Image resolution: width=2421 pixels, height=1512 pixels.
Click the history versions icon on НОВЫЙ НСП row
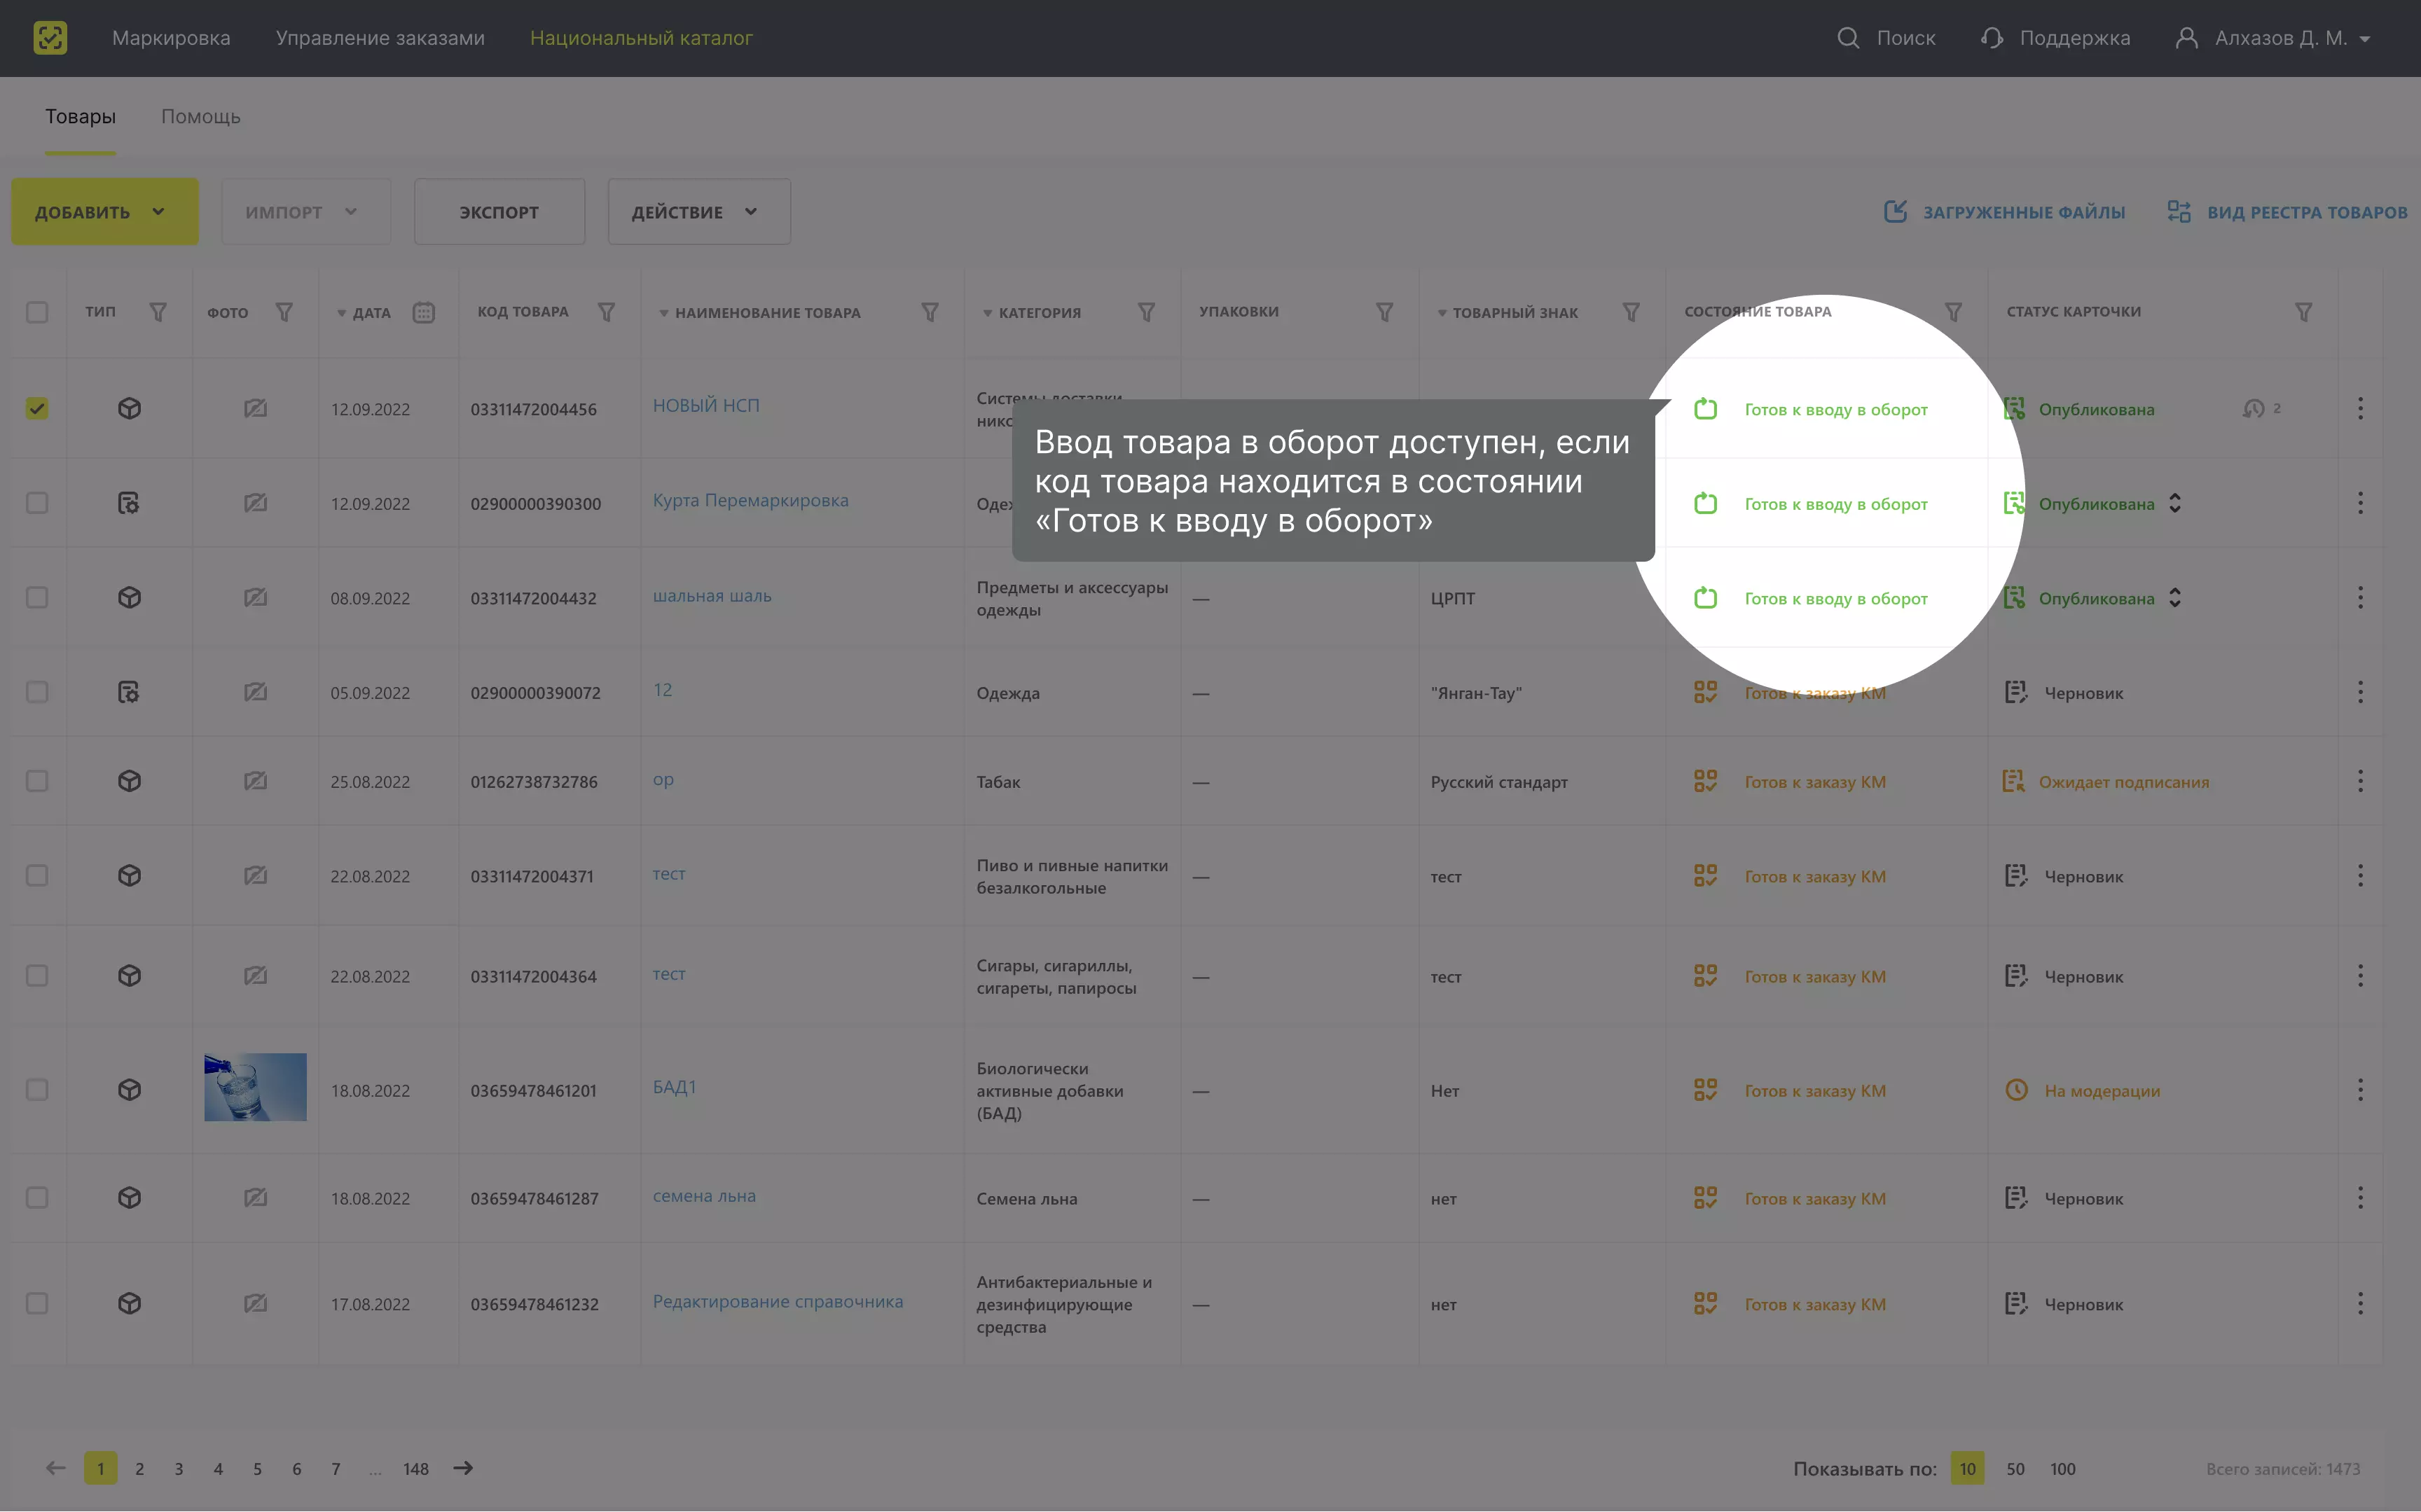click(x=2253, y=408)
